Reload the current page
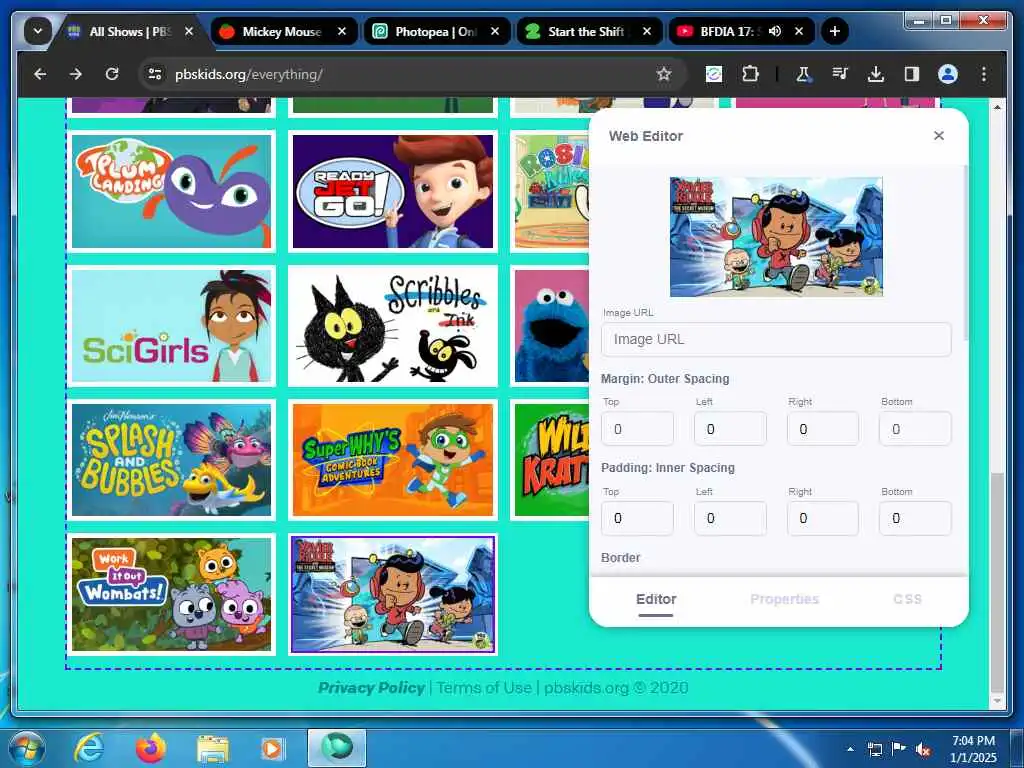The width and height of the screenshot is (1024, 768). 112,74
